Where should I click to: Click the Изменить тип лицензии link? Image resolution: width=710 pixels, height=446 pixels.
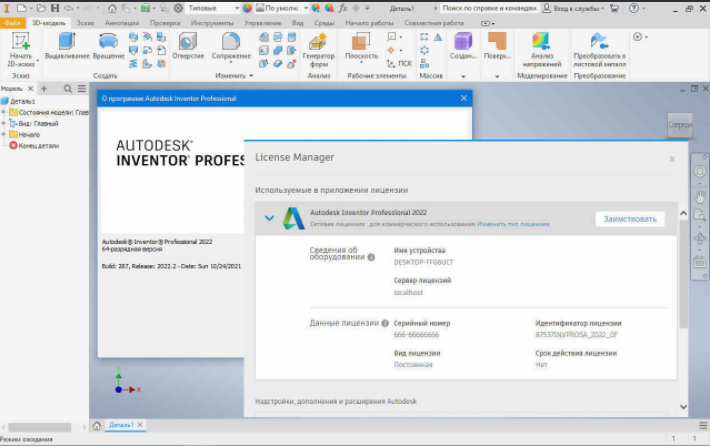coord(513,224)
